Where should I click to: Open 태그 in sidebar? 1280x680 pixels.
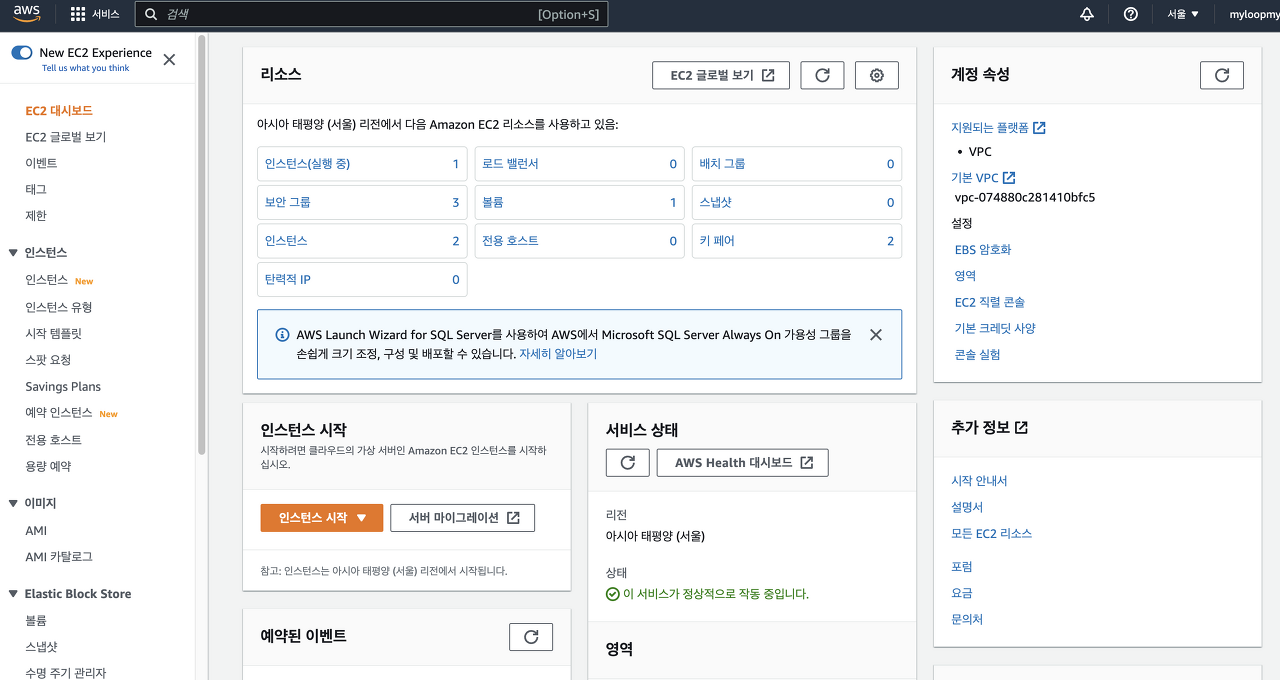coord(36,189)
